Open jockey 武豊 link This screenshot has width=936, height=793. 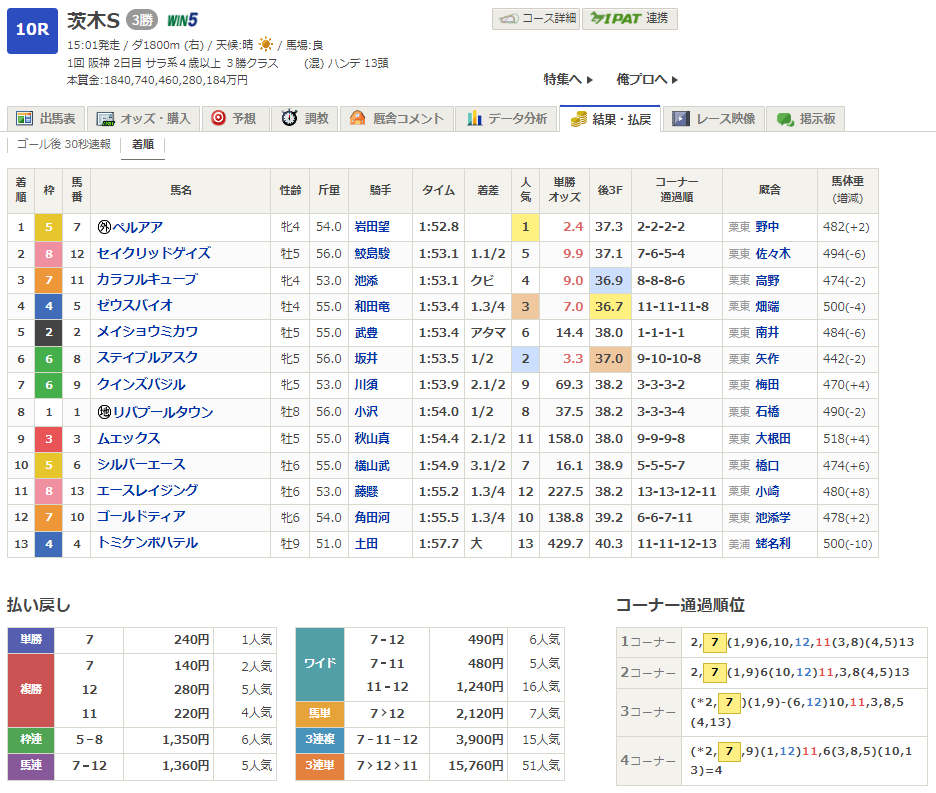[x=367, y=331]
